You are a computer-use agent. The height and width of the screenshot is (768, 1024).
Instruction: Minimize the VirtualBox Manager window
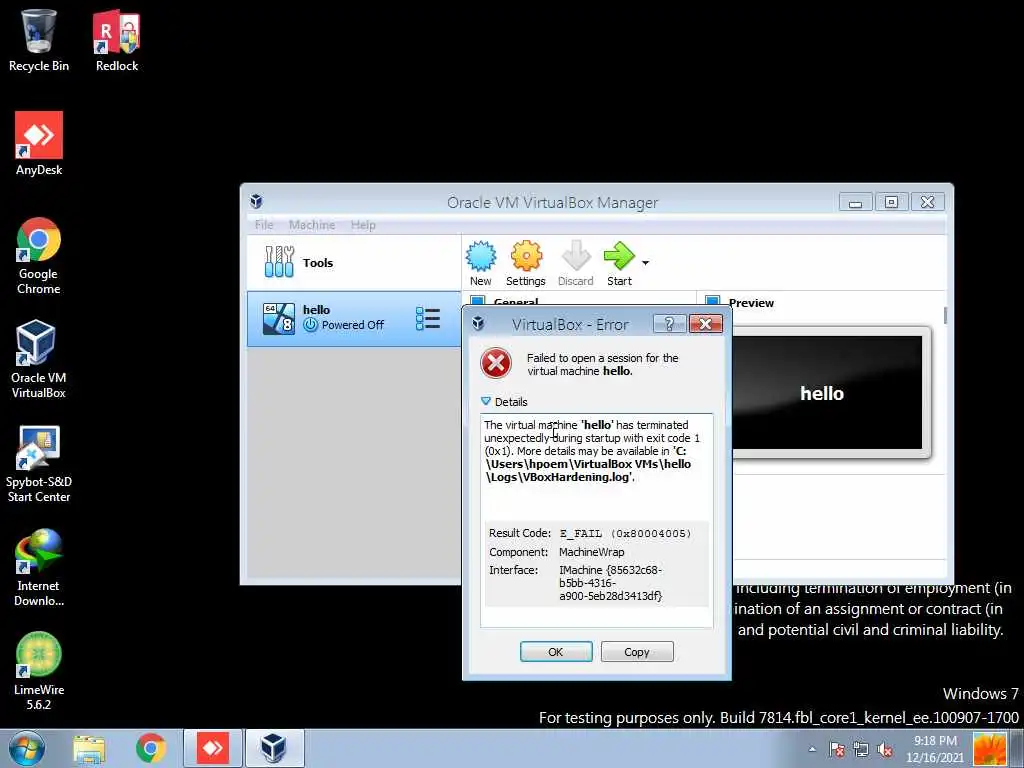click(x=855, y=202)
